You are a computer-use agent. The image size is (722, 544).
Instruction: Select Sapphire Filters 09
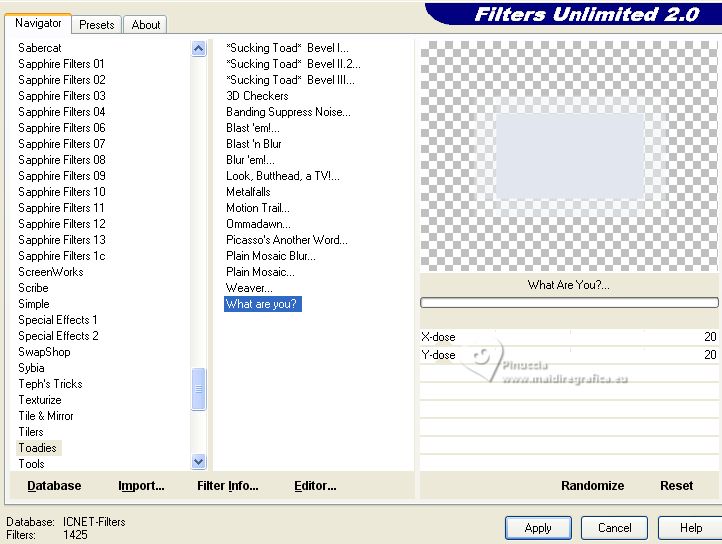(62, 176)
